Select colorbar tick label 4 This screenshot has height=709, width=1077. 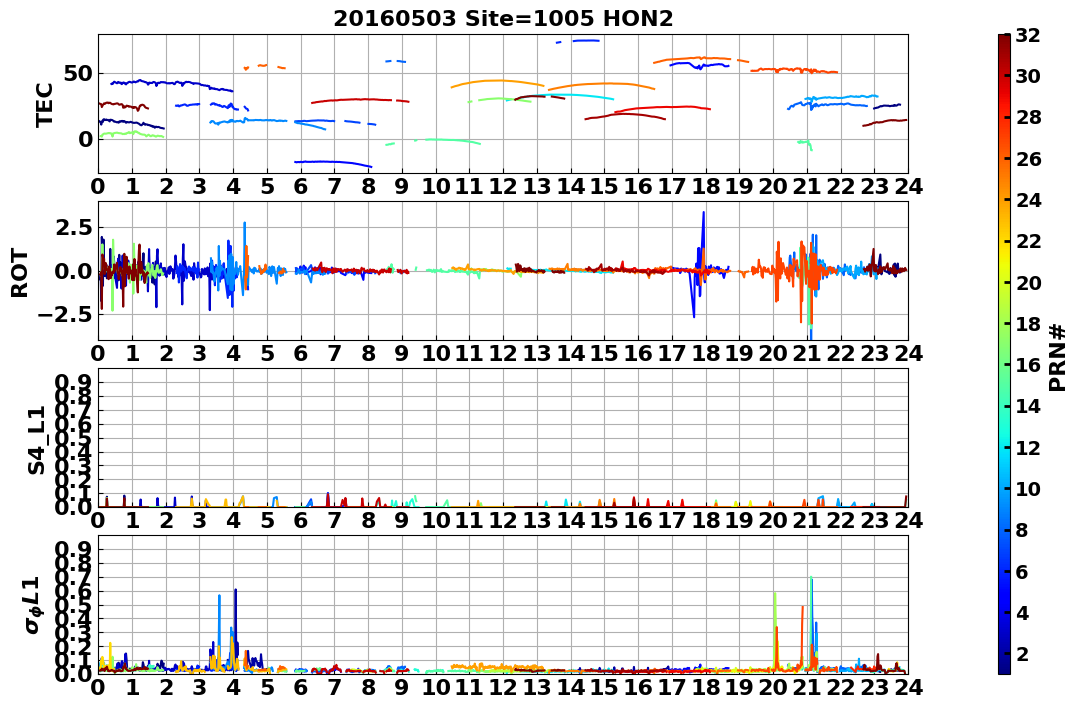click(x=1022, y=612)
